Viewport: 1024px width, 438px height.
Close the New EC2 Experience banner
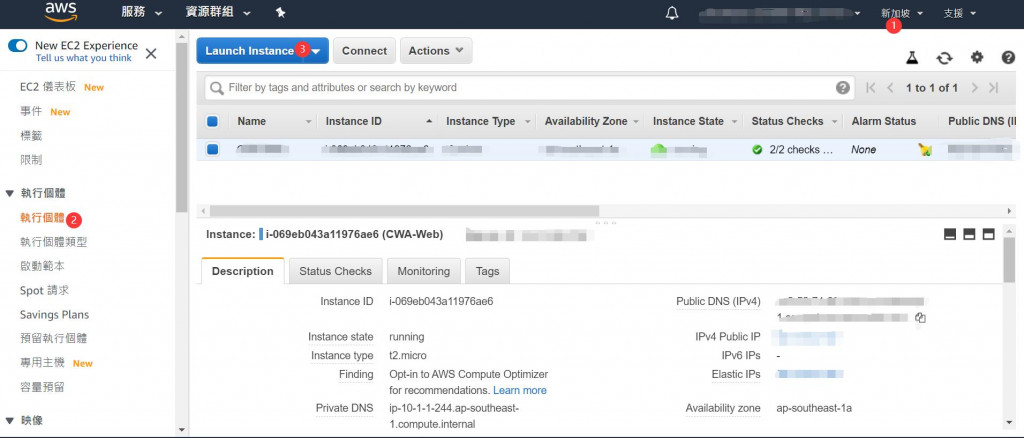151,53
